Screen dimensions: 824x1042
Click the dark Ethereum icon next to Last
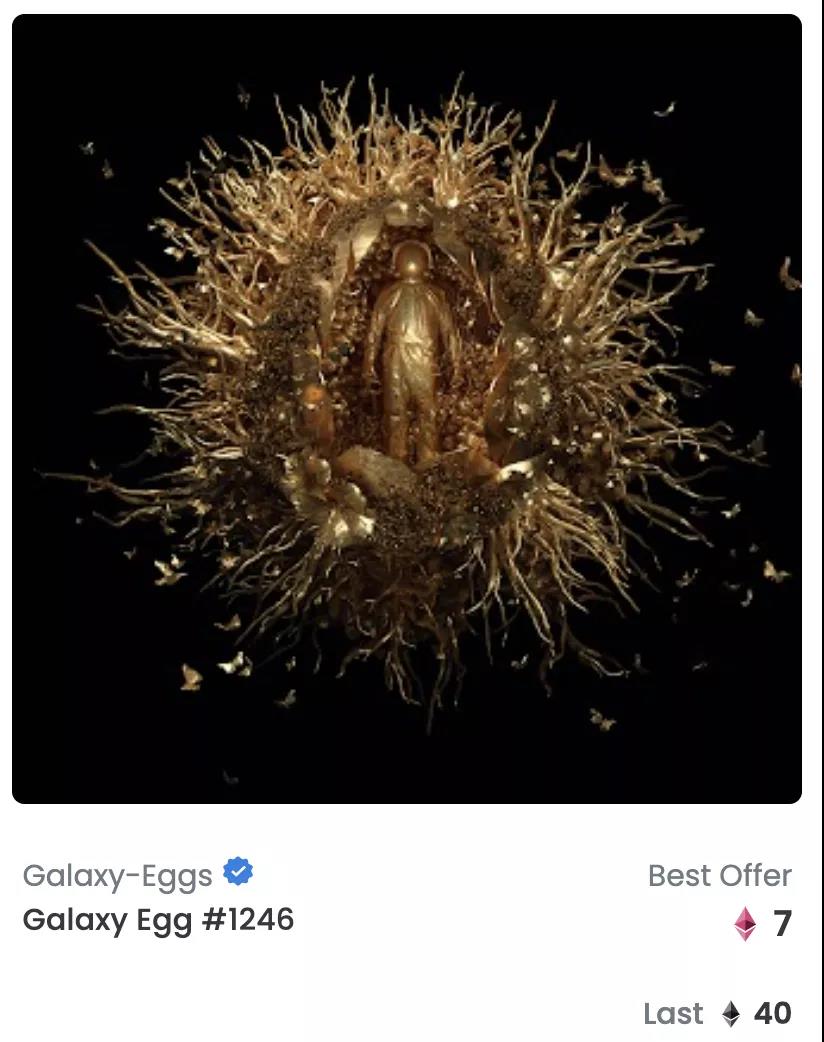[x=731, y=1014]
